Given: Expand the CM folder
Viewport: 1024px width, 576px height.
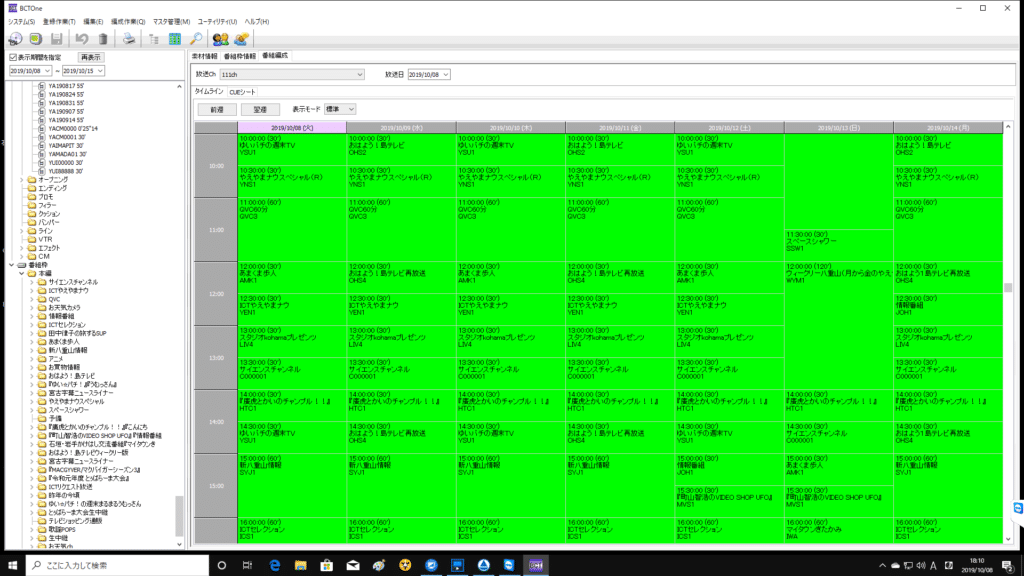Looking at the screenshot, I should (22, 257).
